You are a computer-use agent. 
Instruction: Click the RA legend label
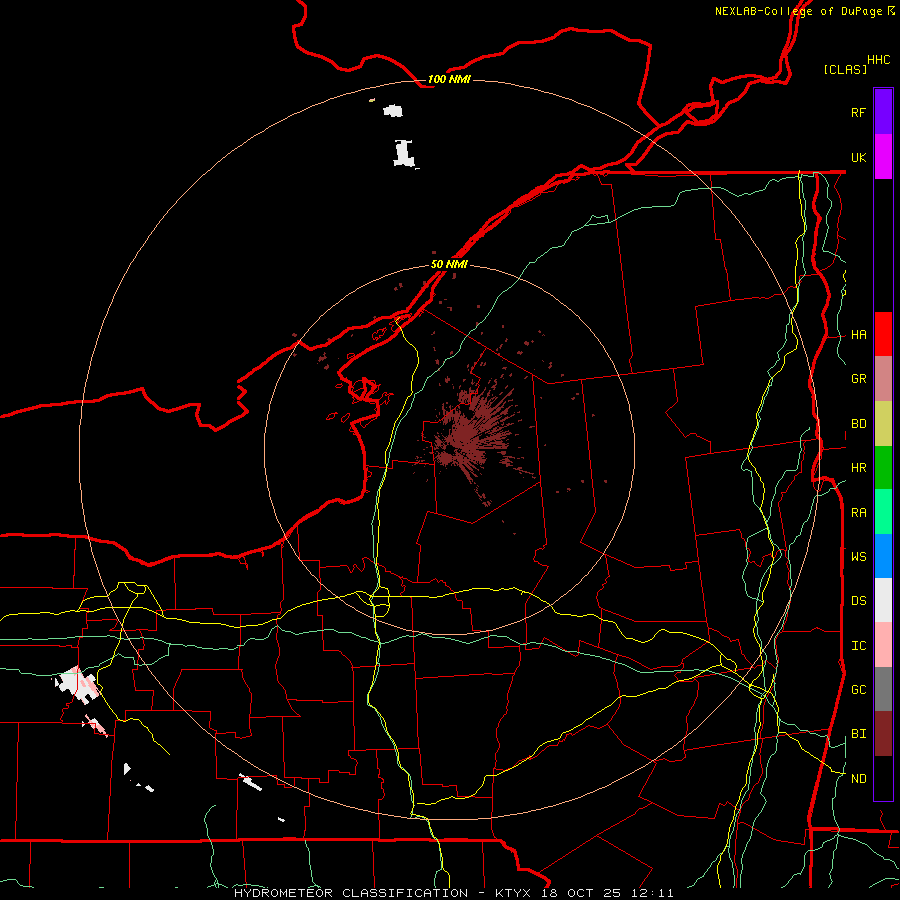[858, 513]
